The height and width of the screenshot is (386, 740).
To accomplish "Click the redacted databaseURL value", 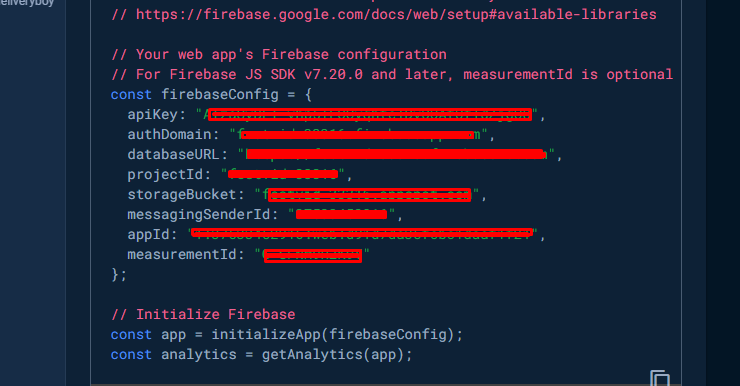I will 395,154.
